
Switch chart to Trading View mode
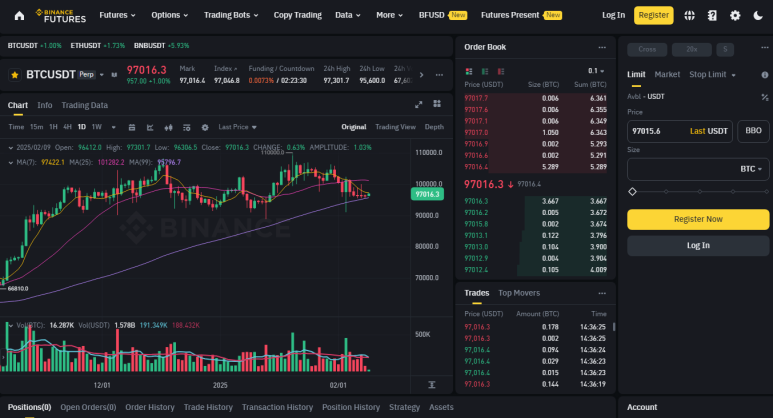395,127
